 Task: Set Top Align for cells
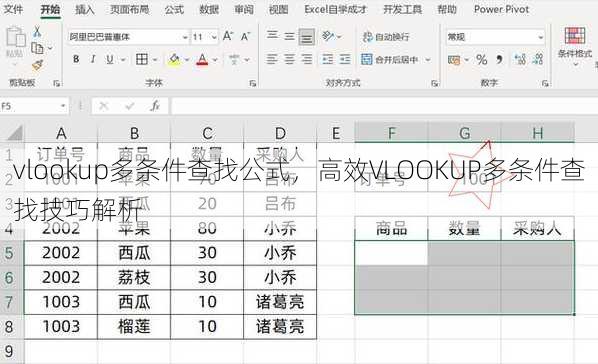tap(272, 36)
